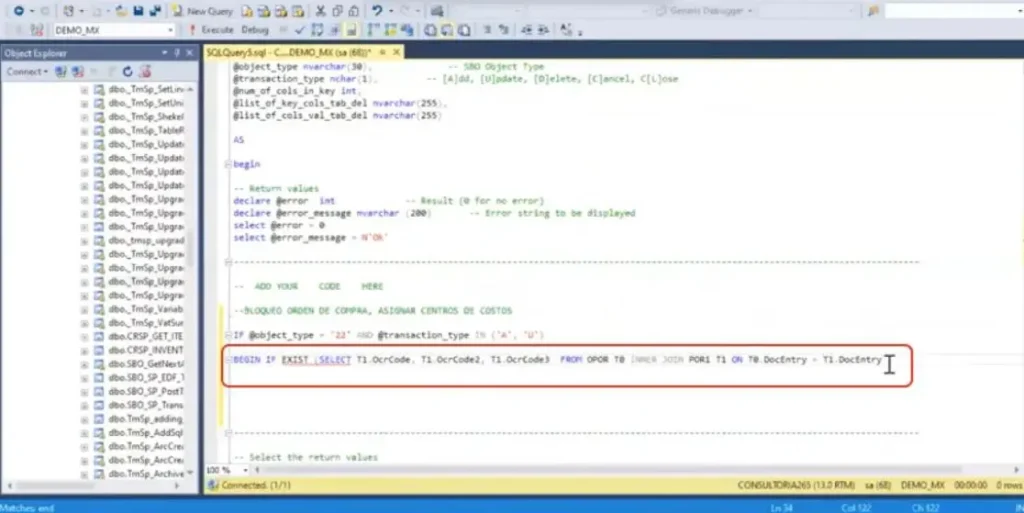Click the Cut scissors icon
The height and width of the screenshot is (513, 1024).
(320, 11)
